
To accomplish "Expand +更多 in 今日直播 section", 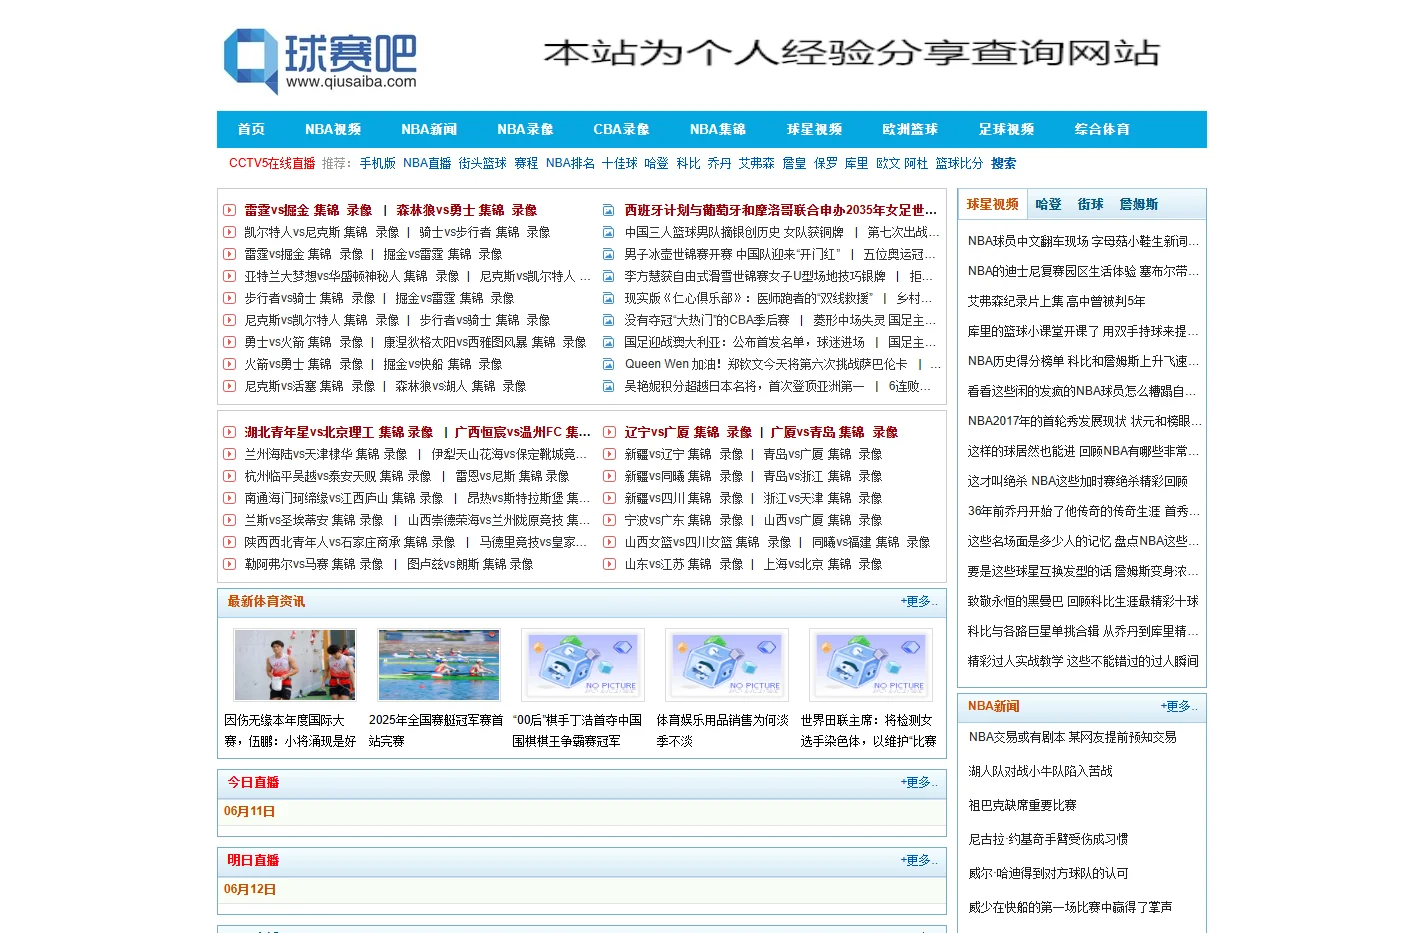I will pyautogui.click(x=919, y=782).
